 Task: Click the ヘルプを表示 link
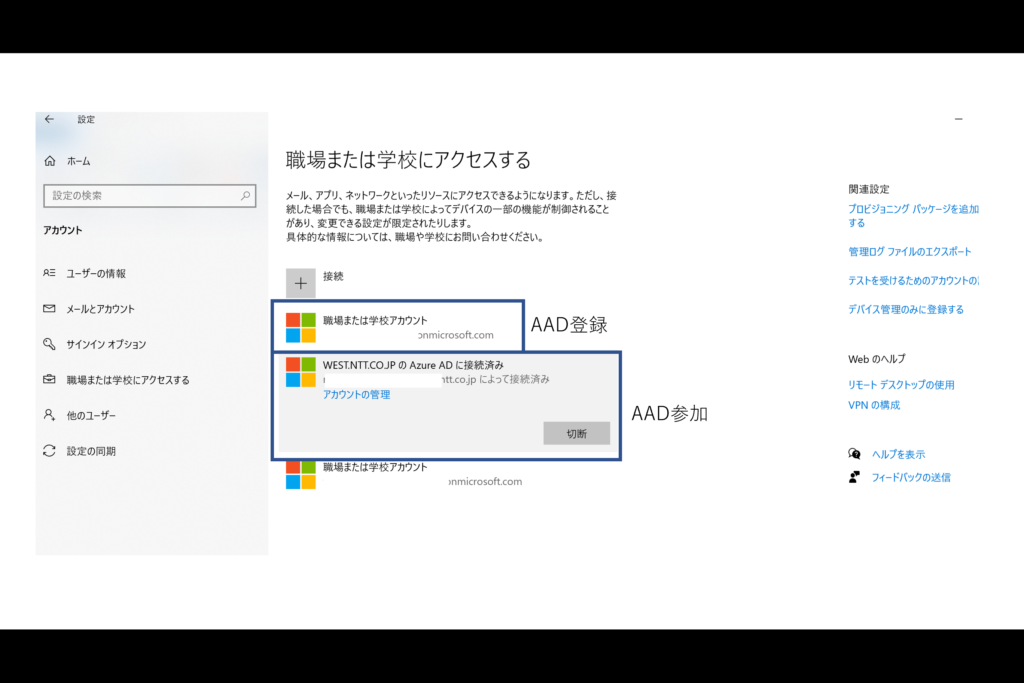coord(899,454)
